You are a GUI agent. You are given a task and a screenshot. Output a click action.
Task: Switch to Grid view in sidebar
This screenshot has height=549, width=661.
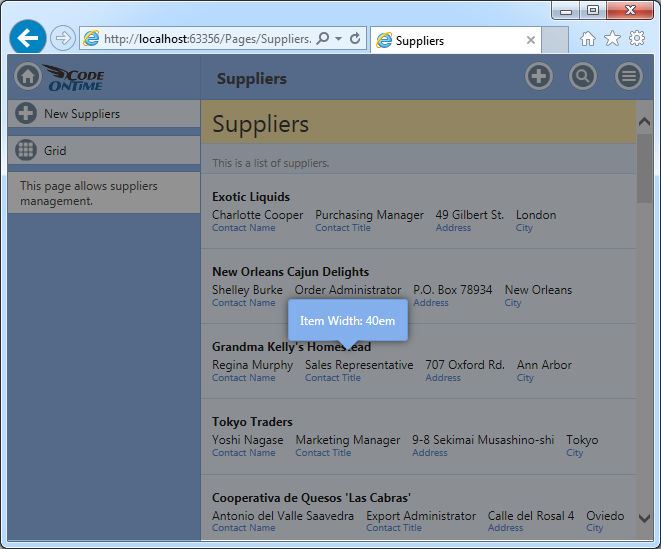[55, 151]
